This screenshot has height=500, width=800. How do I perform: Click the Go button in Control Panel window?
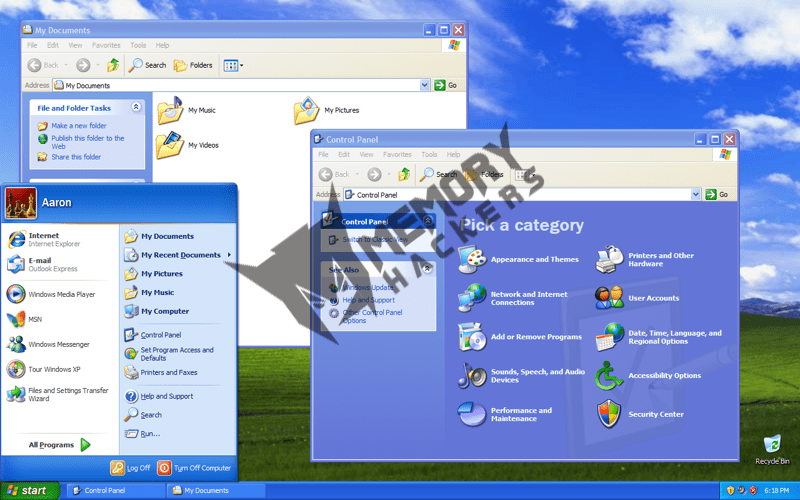pos(717,194)
